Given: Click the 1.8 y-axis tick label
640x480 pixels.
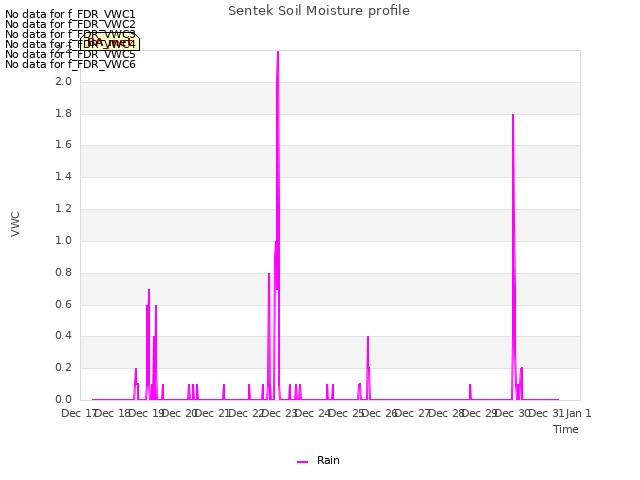Looking at the screenshot, I should coord(63,113).
